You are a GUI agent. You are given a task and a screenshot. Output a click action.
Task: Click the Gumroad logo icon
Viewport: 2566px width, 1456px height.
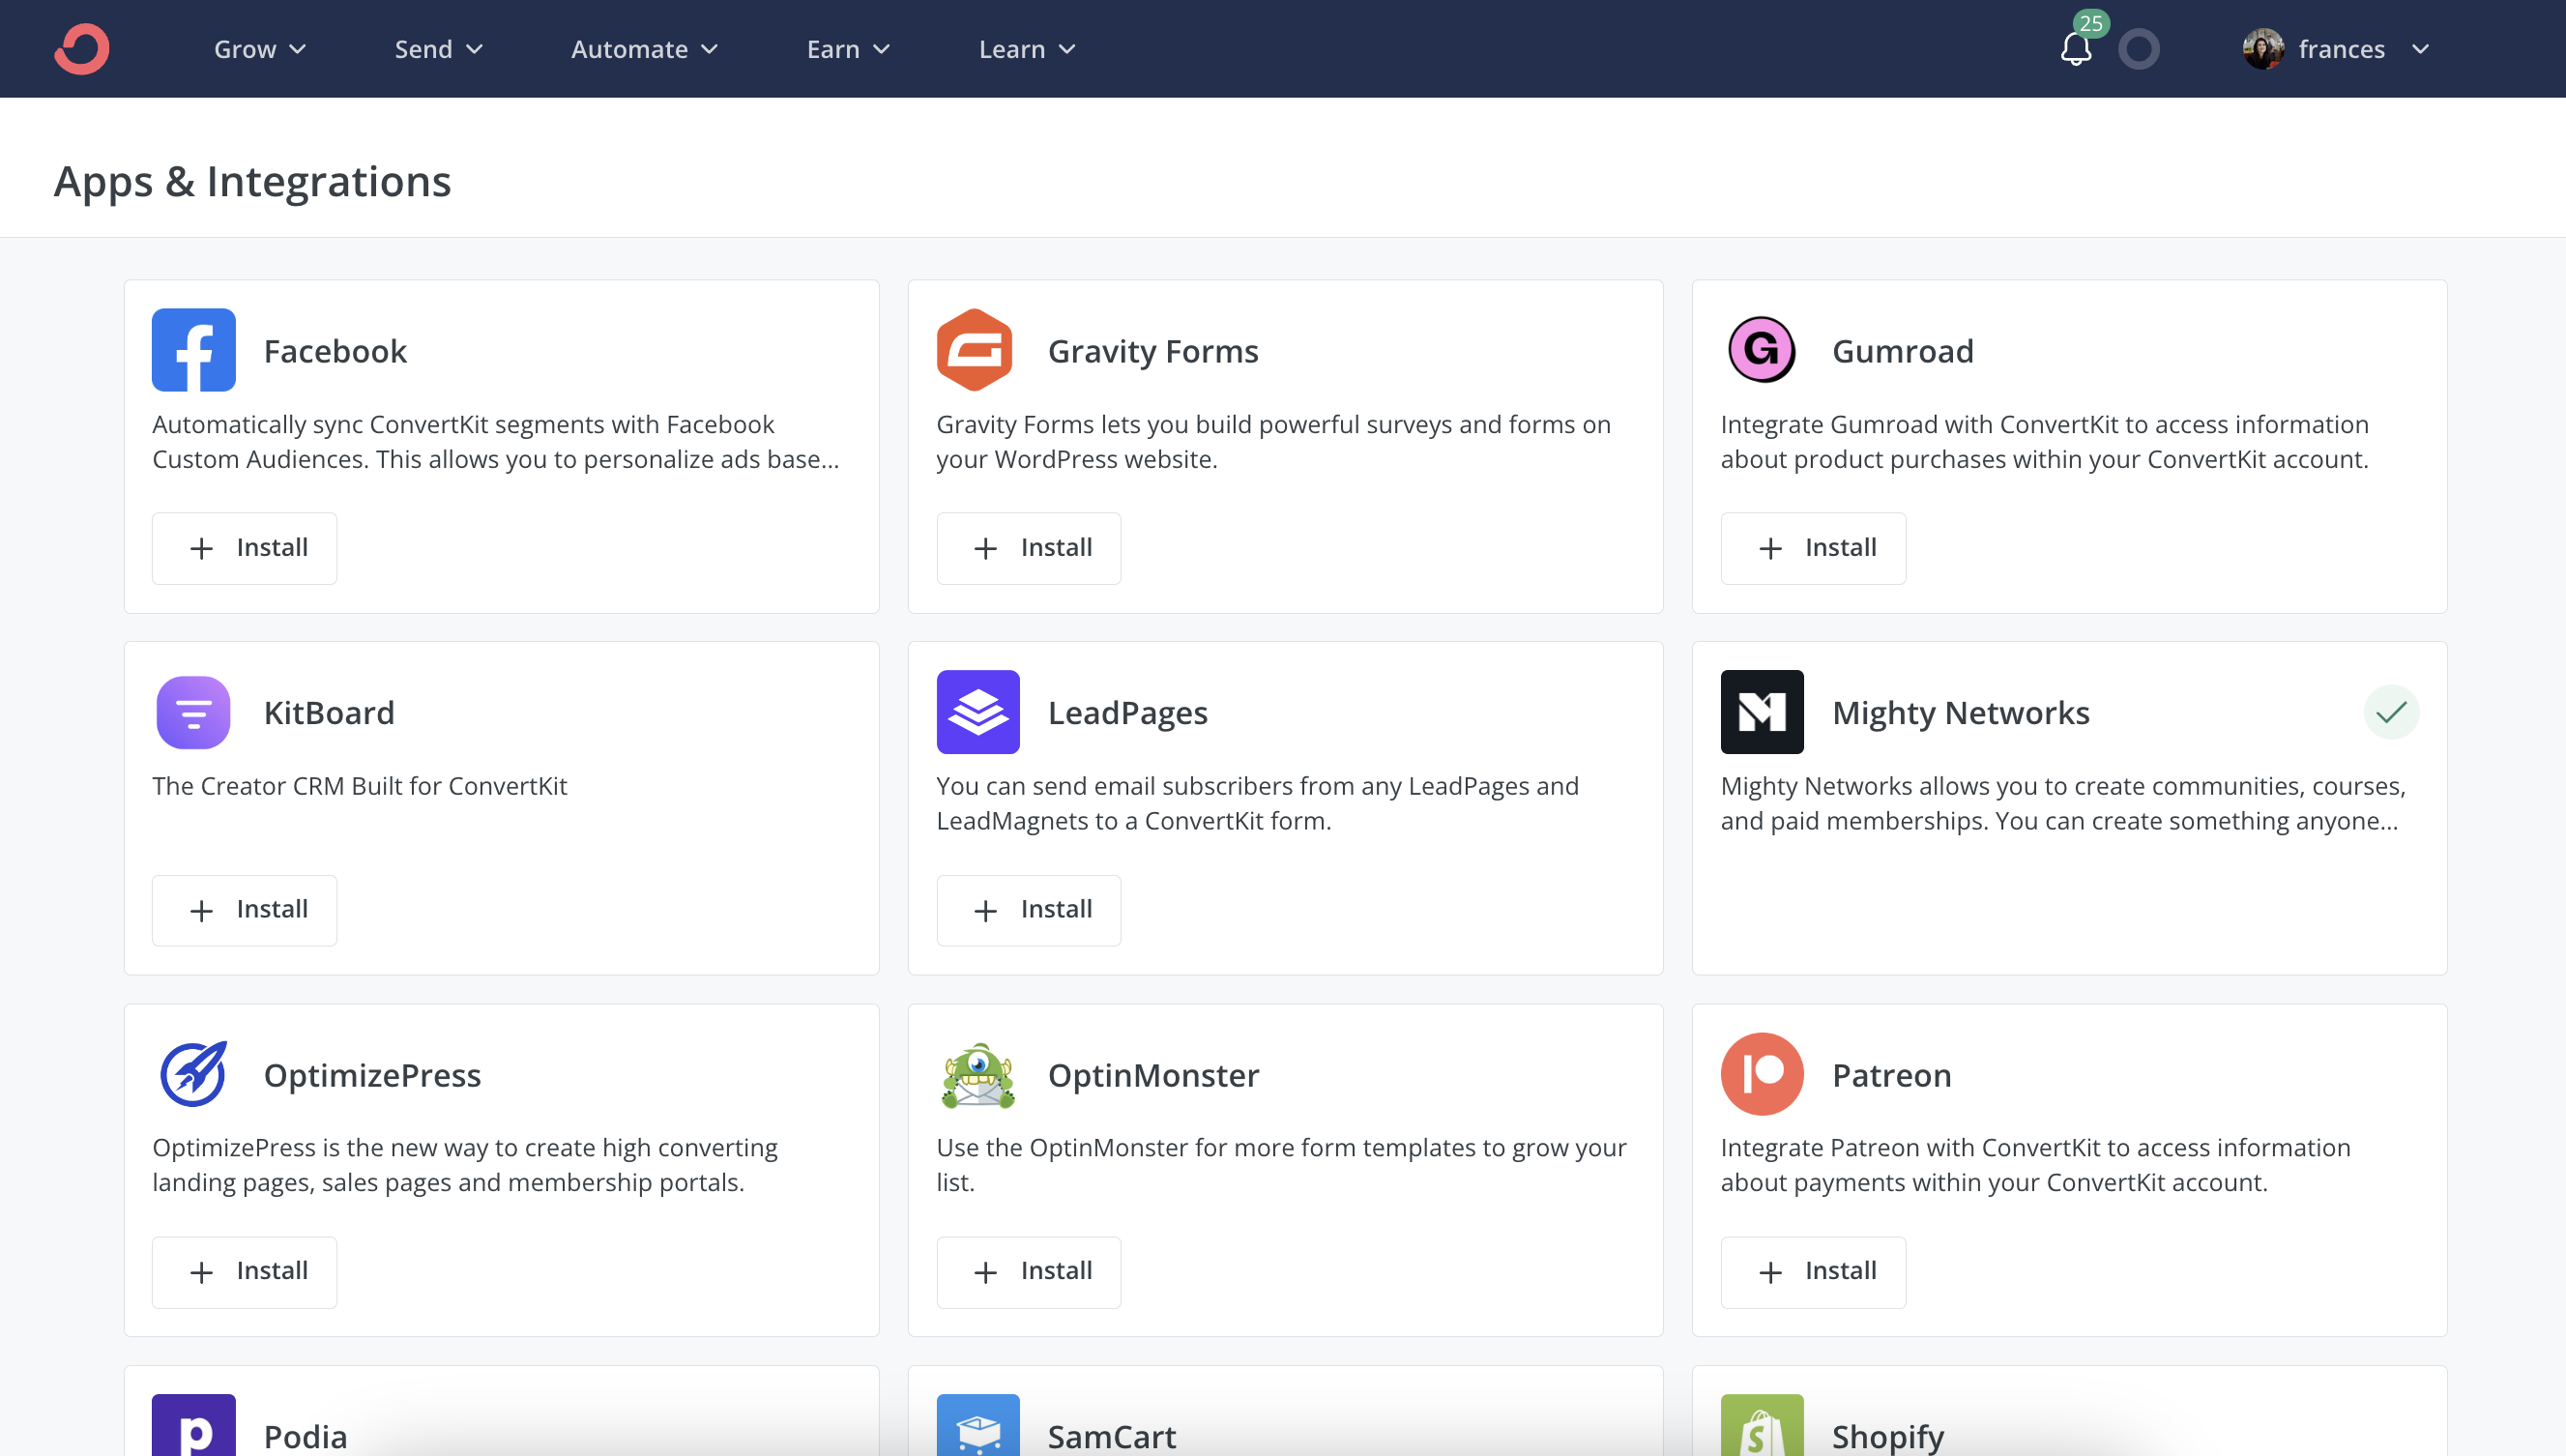[x=1762, y=350]
